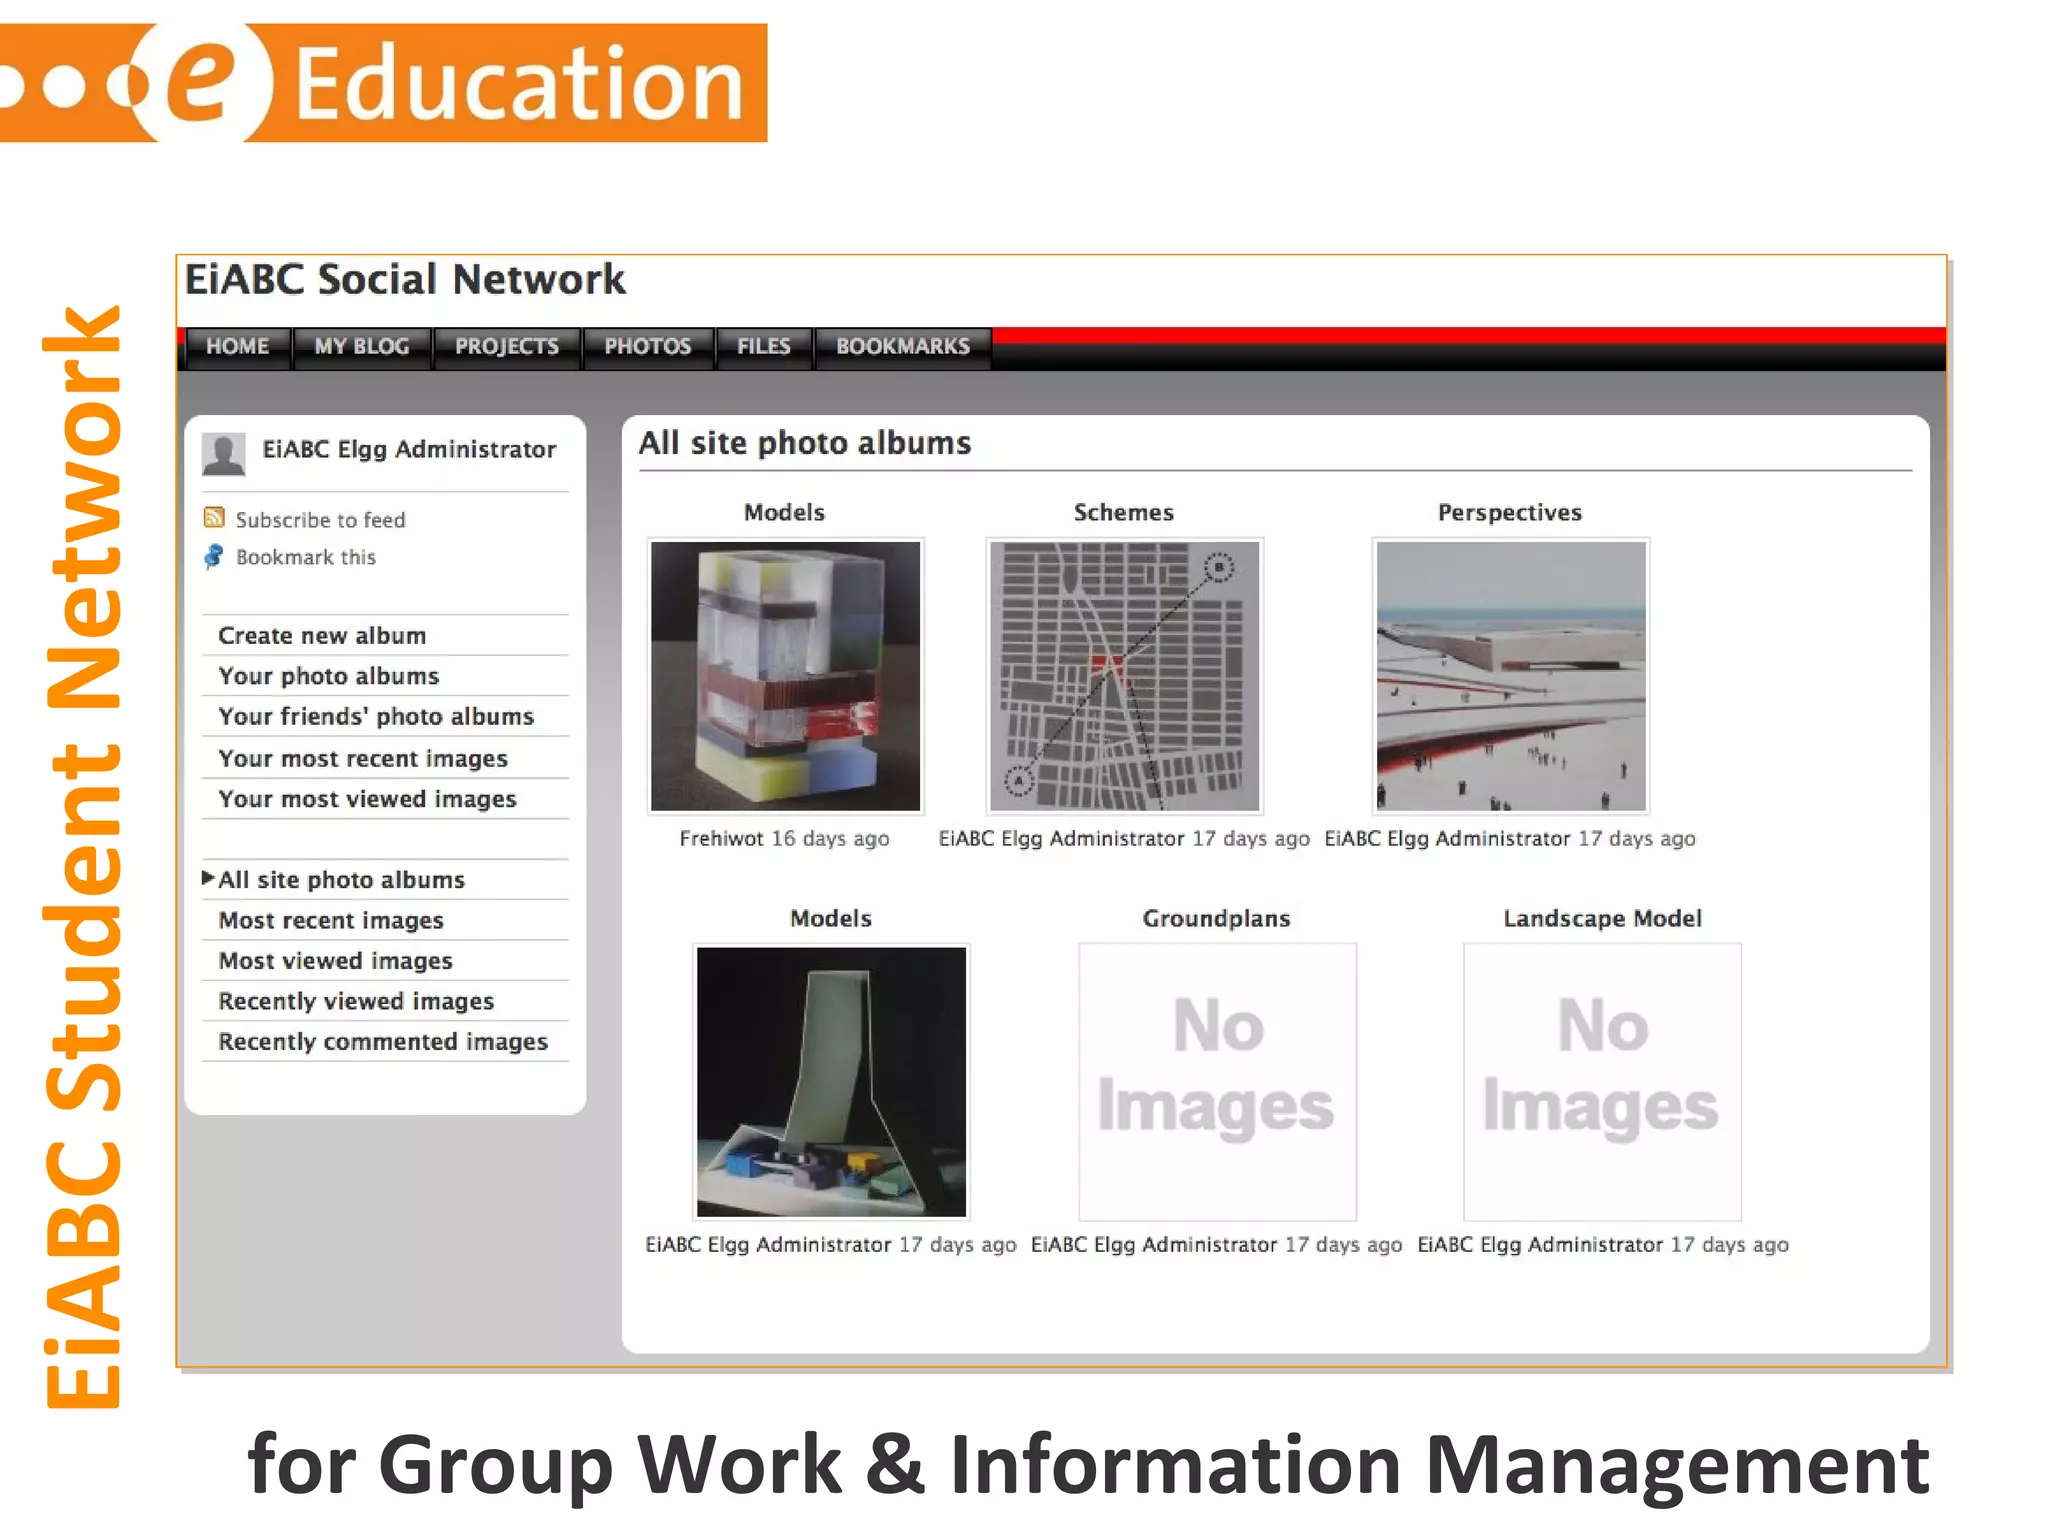This screenshot has height=1536, width=2048.
Task: Click Create new album
Action: click(x=322, y=635)
